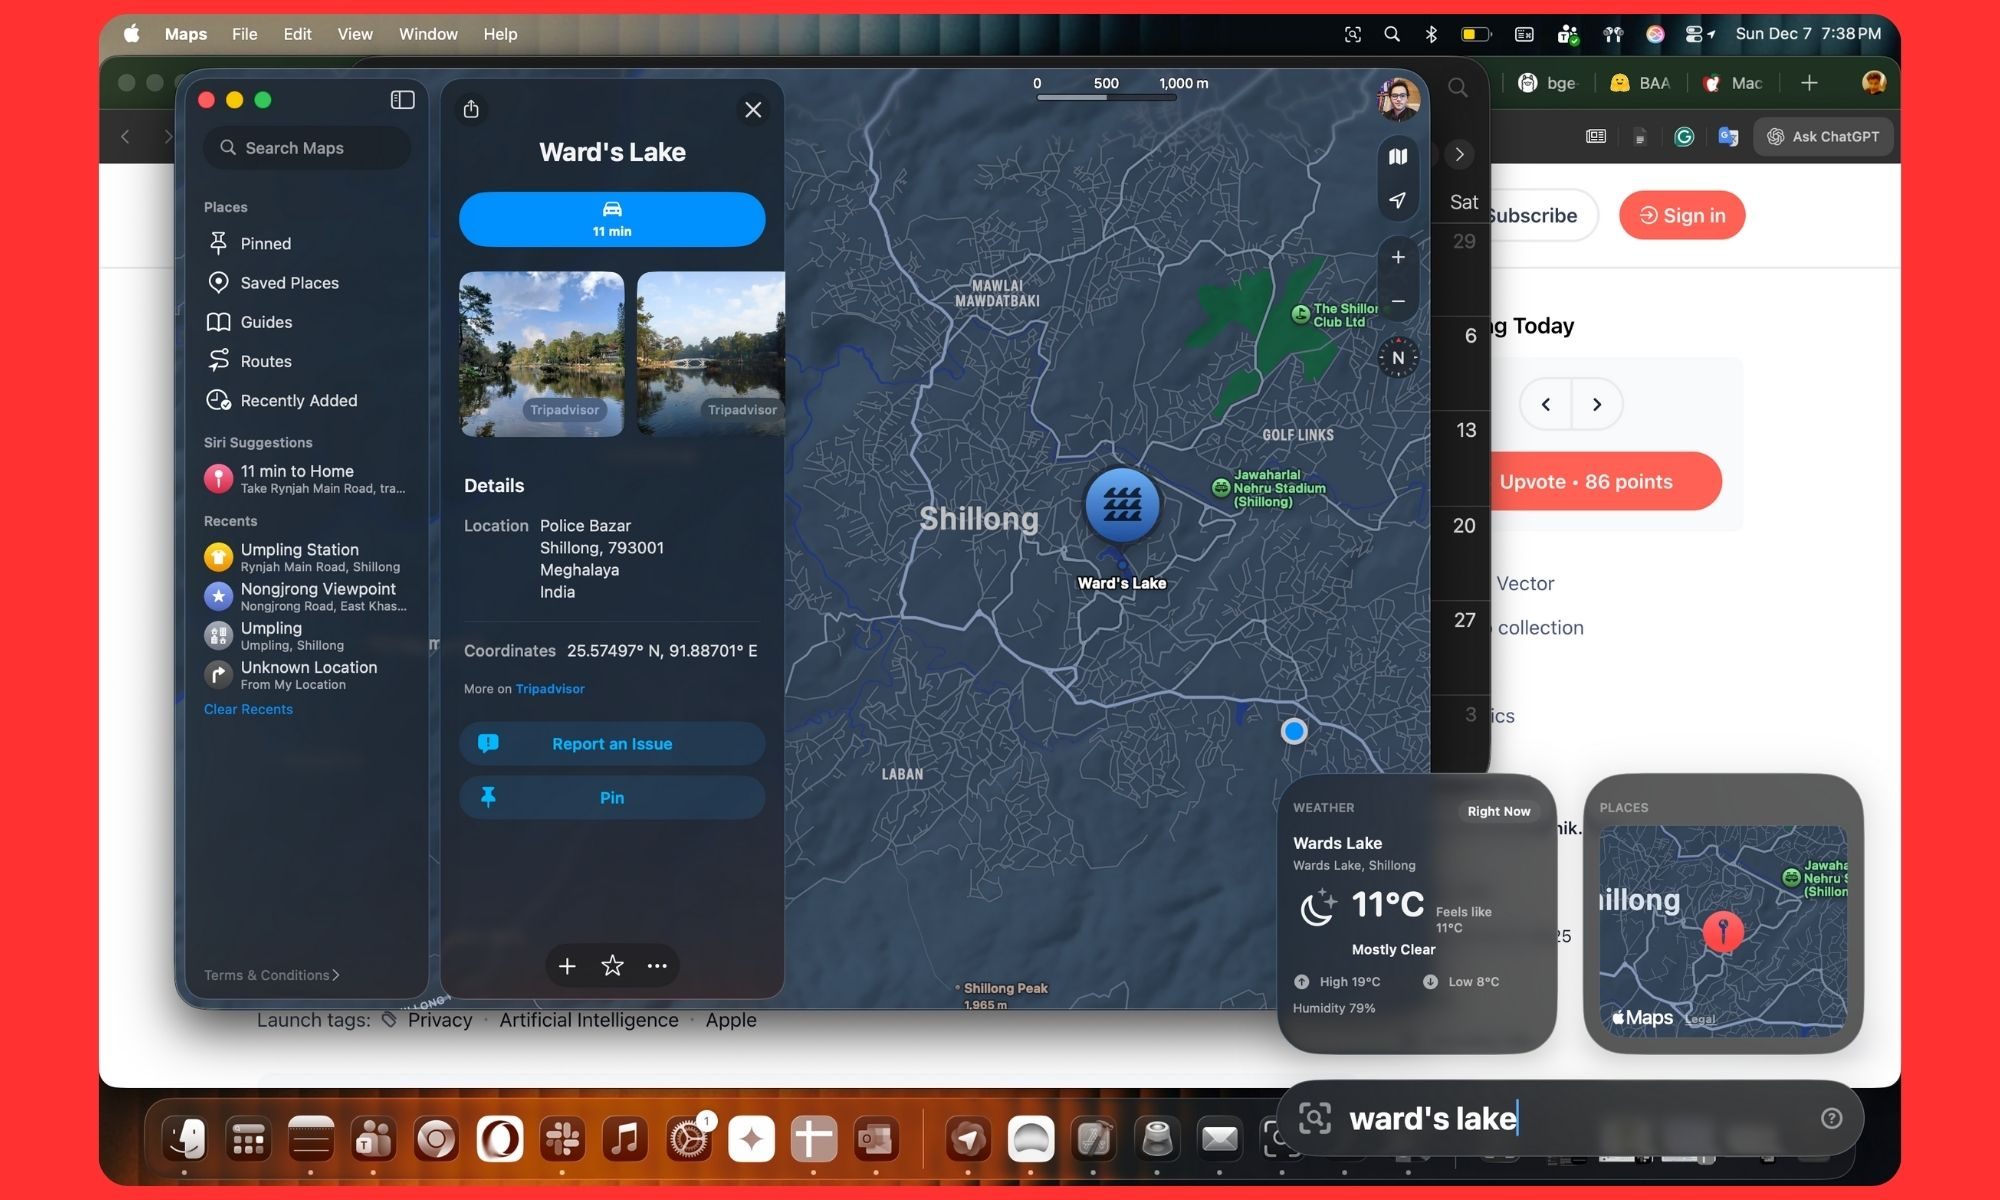Click the Saved Places icon
The height and width of the screenshot is (1200, 2000).
[218, 282]
